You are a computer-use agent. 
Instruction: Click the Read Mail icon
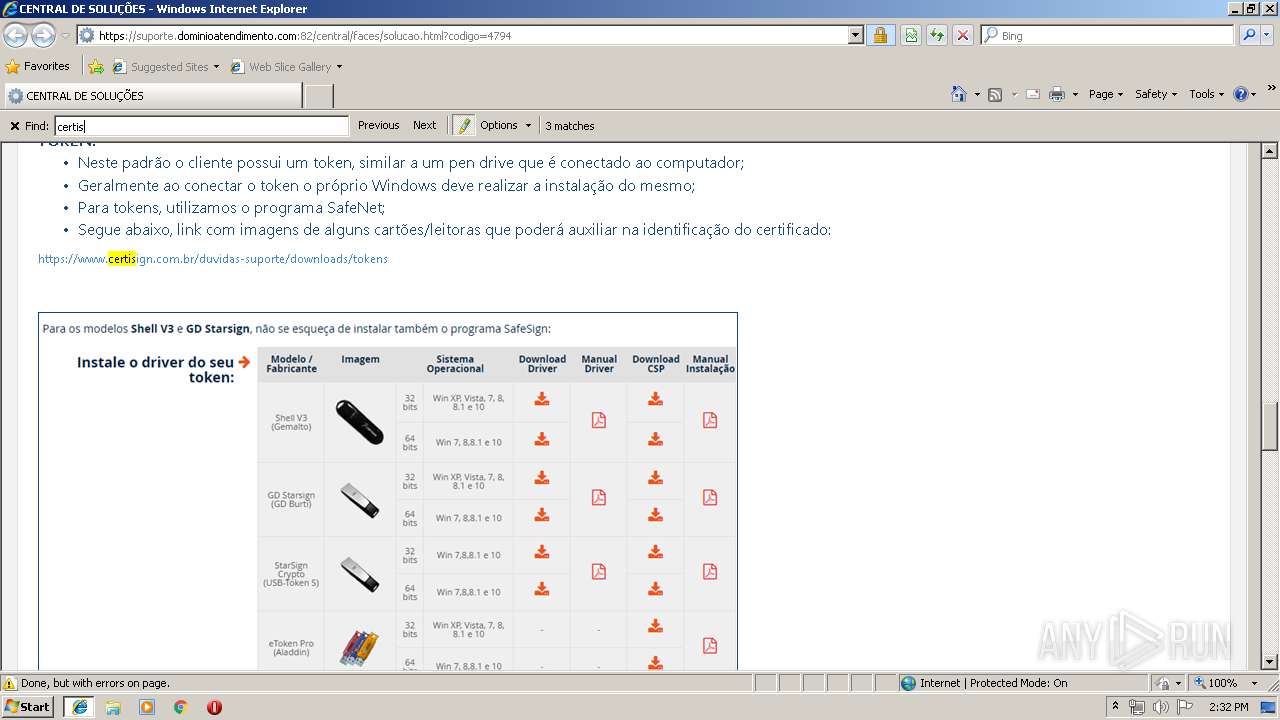1032,94
